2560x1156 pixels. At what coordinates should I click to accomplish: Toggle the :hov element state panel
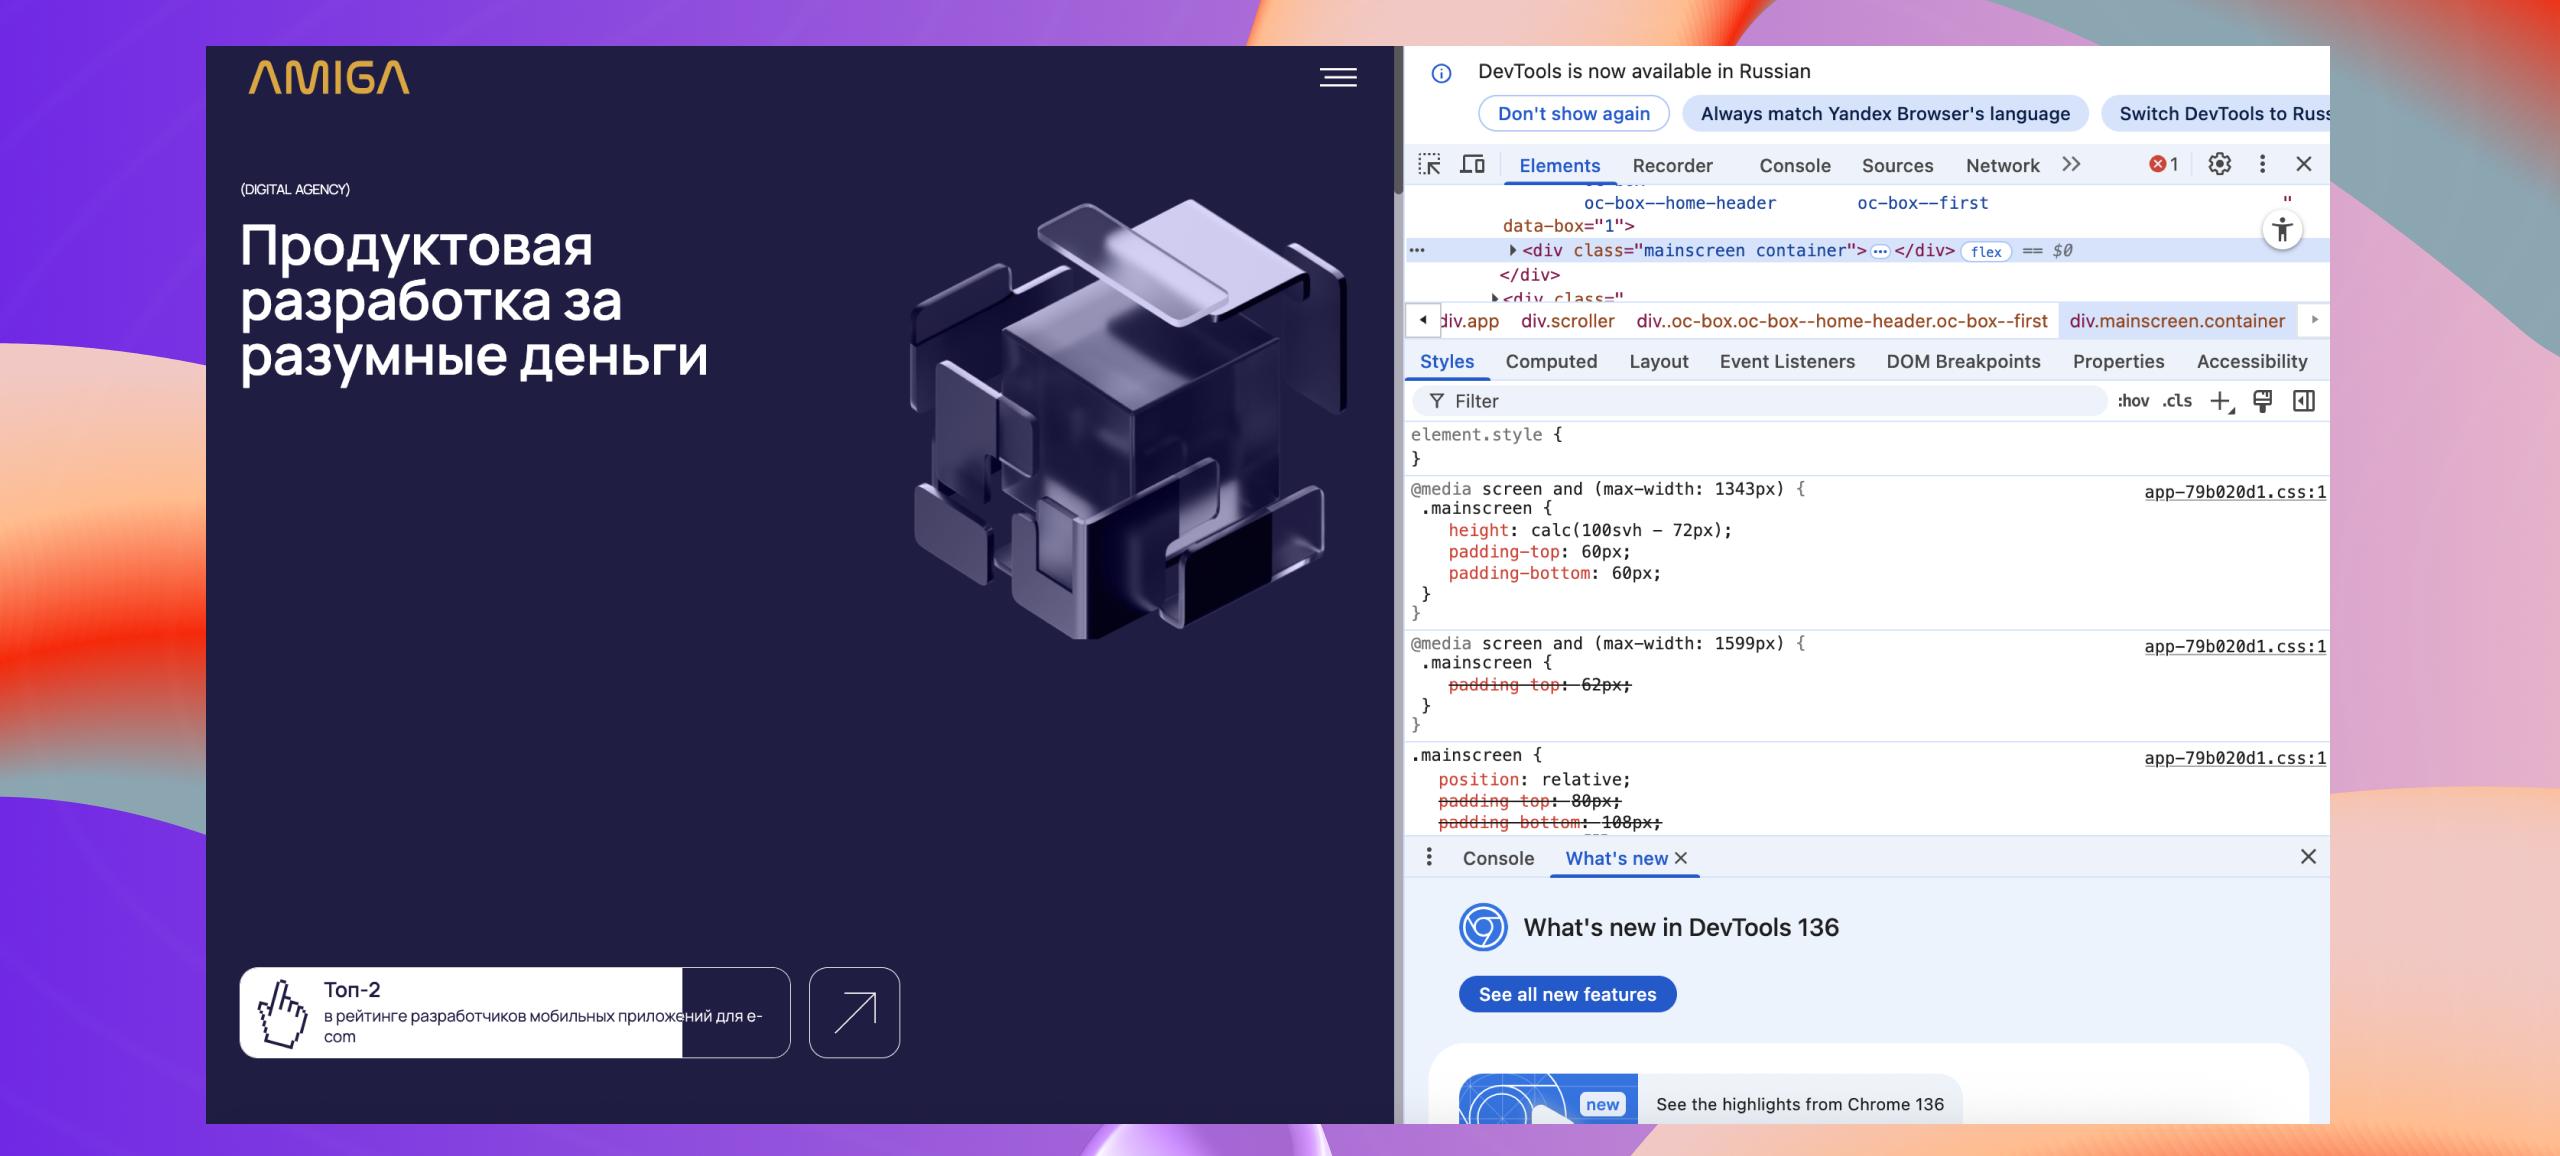tap(2133, 401)
